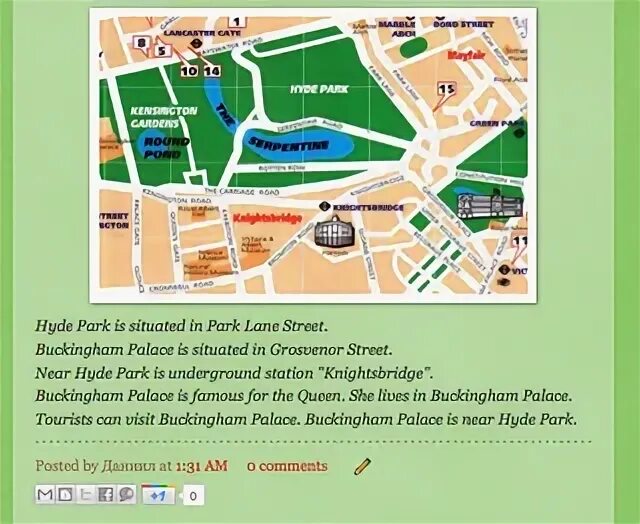Screen dimensions: 640x524
Task: Click the "HYDE PARK" label on the map
Action: click(x=319, y=89)
